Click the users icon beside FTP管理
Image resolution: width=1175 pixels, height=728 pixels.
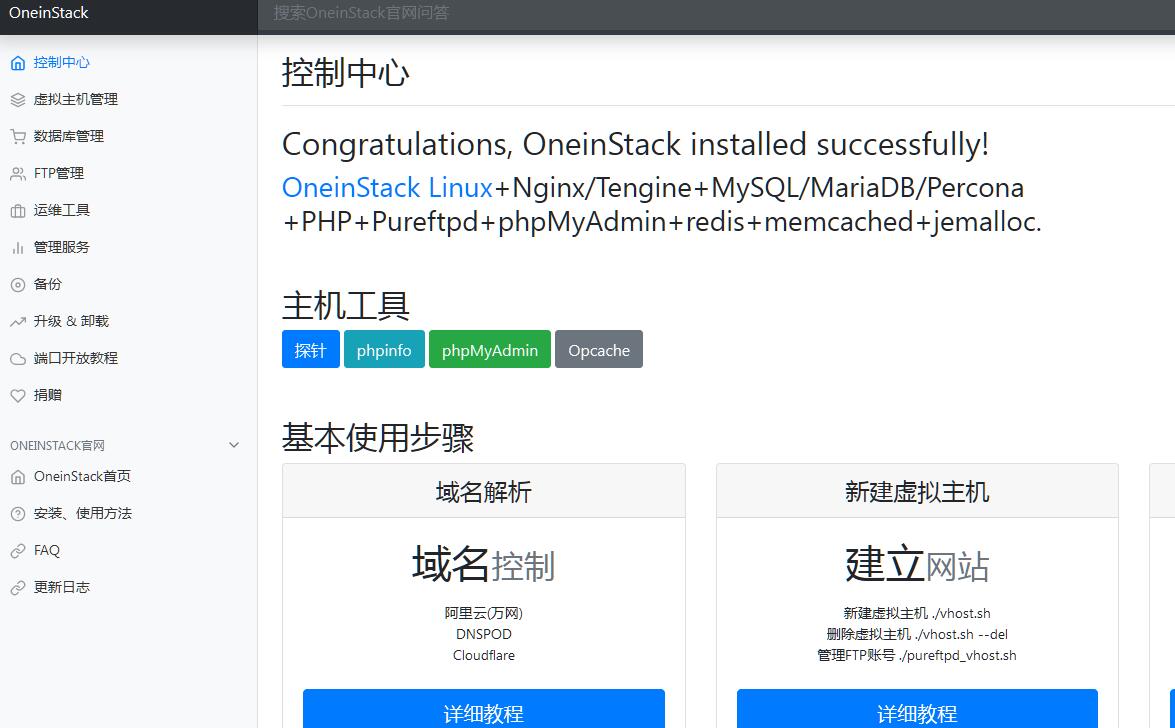[17, 174]
